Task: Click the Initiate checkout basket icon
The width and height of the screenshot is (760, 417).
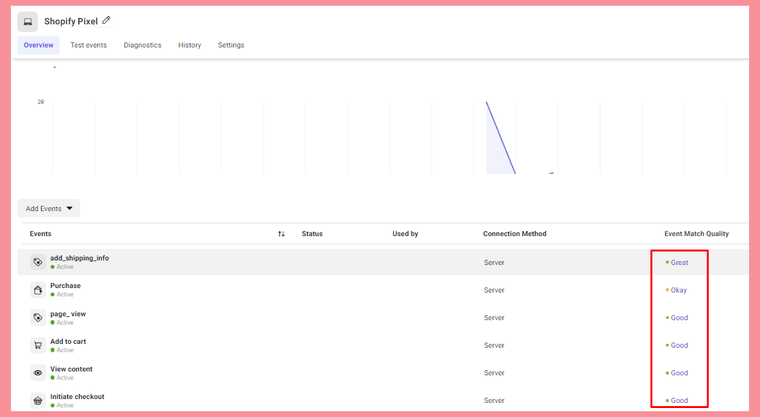Action: pyautogui.click(x=37, y=400)
